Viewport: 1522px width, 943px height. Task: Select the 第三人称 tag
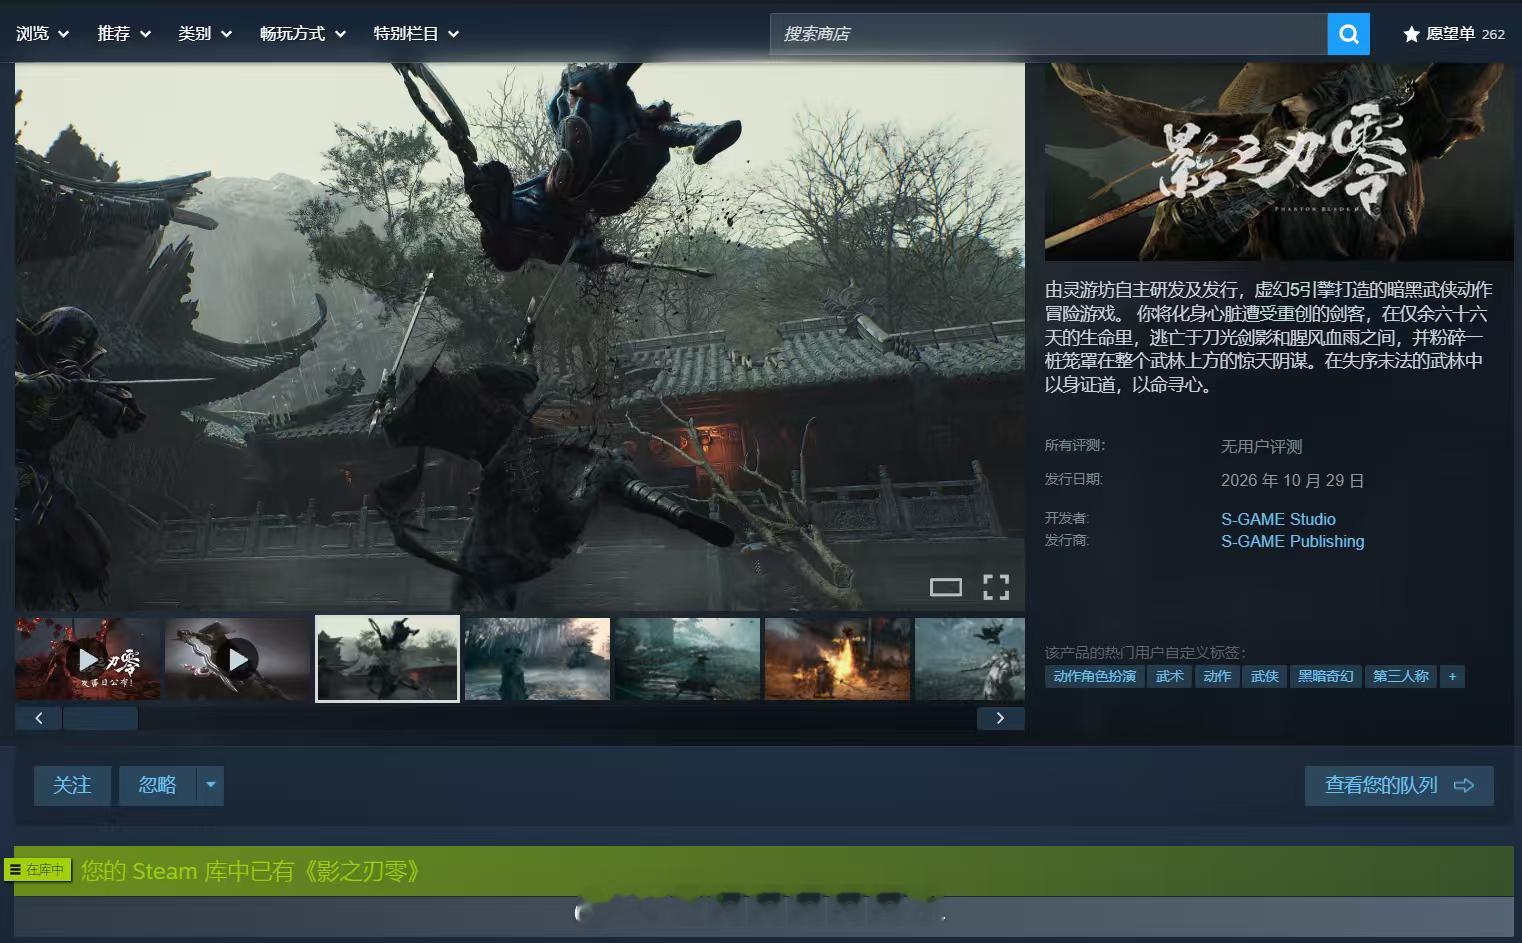[1400, 677]
